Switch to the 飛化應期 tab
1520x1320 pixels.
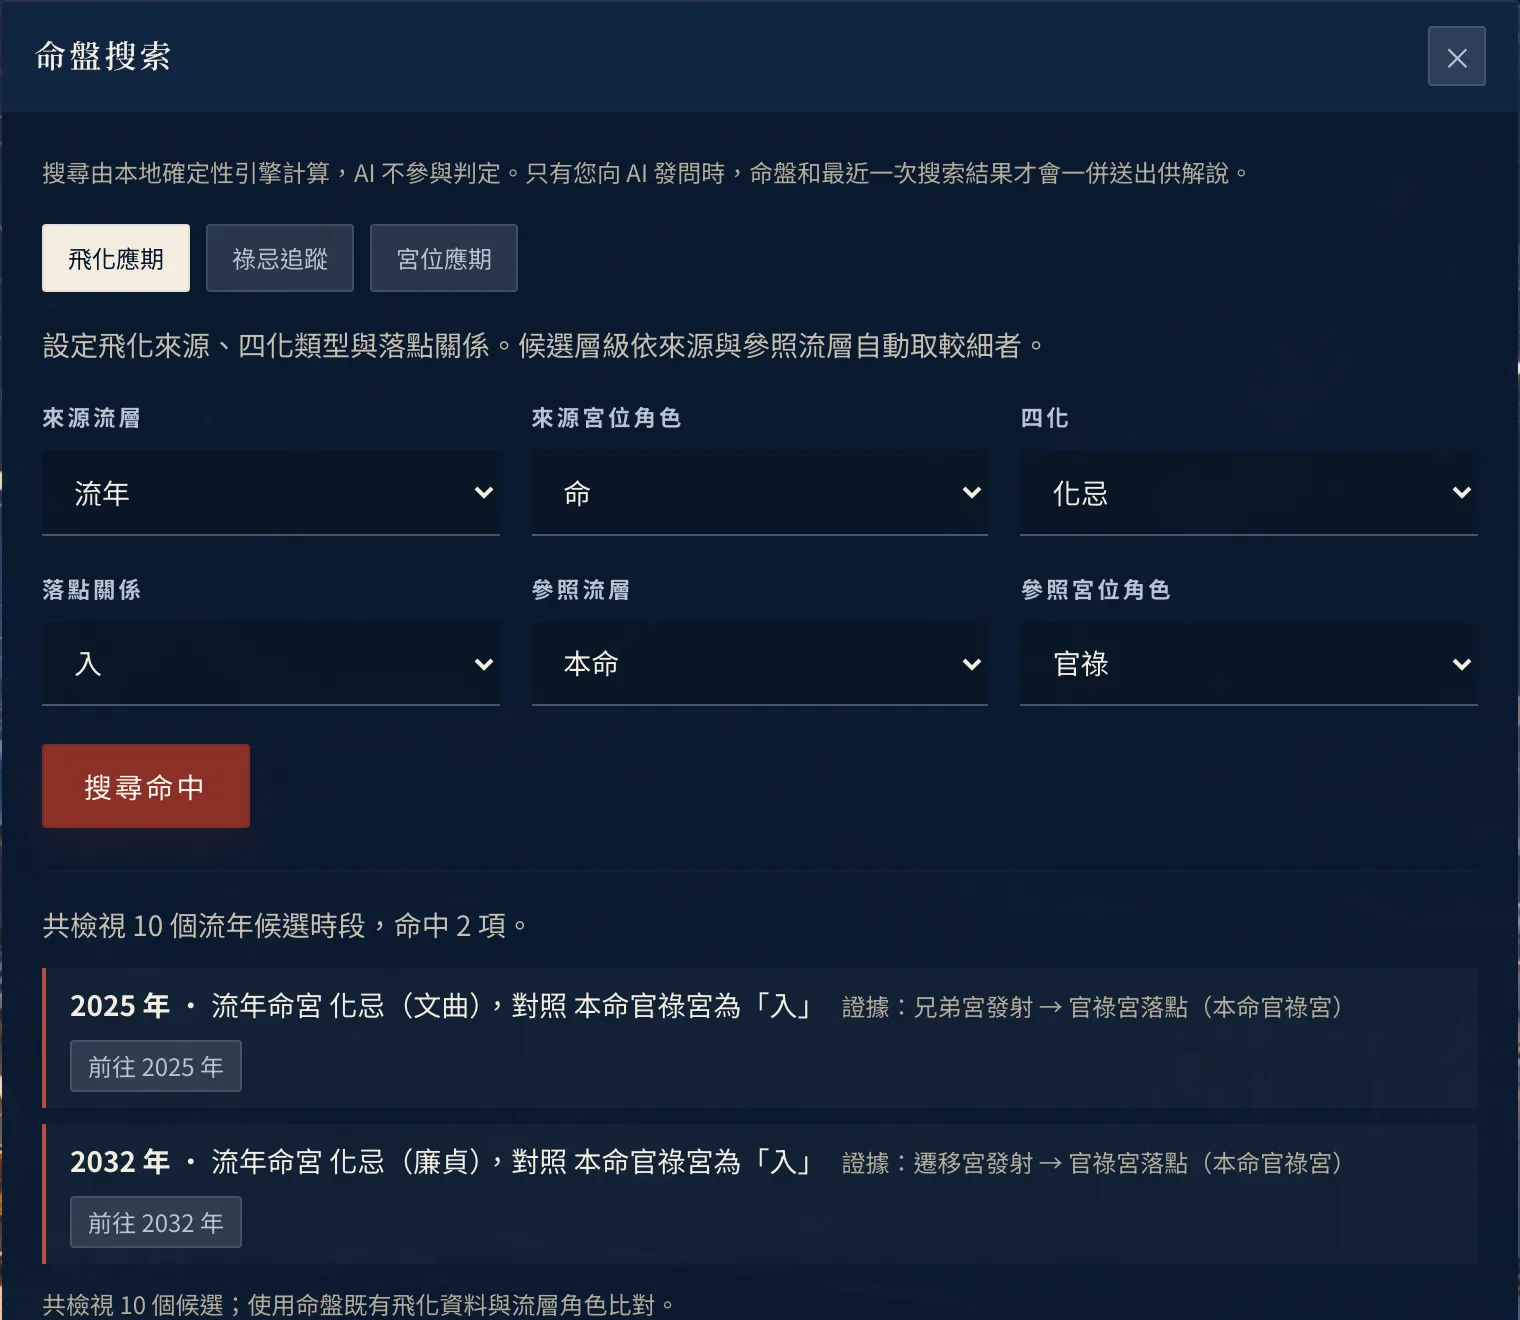click(116, 258)
